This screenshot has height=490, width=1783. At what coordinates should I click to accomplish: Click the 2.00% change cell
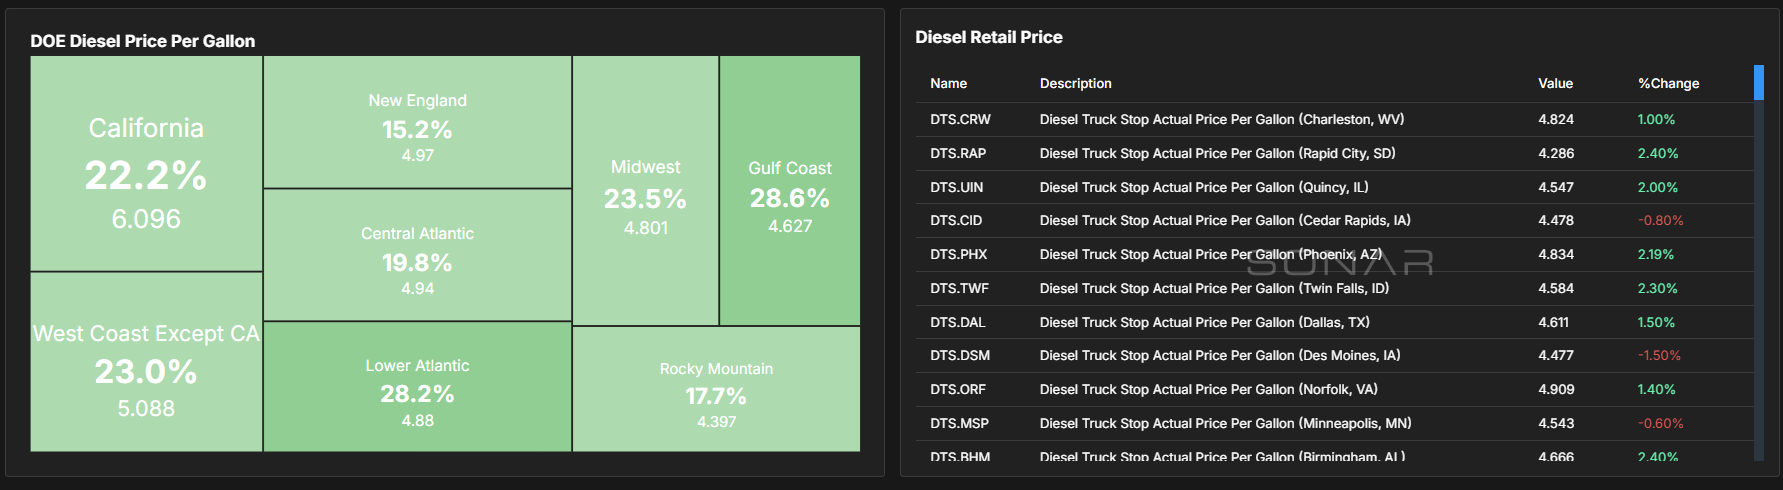[x=1657, y=187]
